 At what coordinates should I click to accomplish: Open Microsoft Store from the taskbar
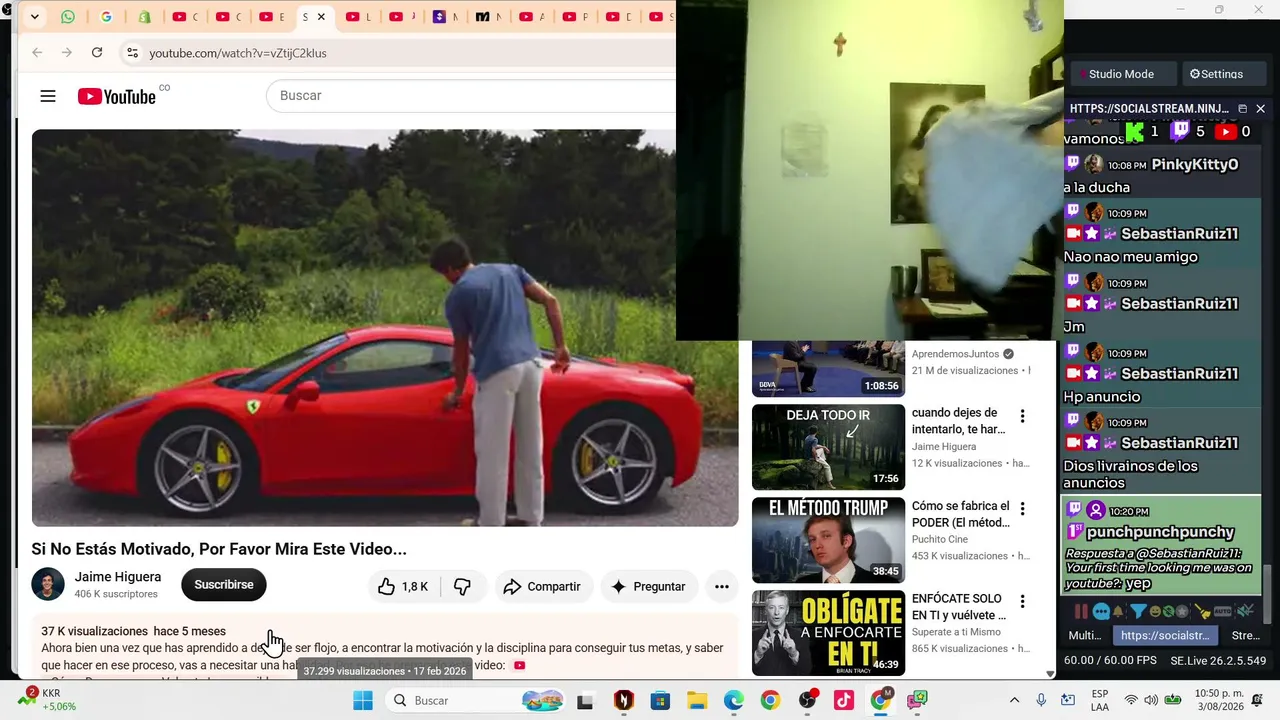tap(659, 700)
